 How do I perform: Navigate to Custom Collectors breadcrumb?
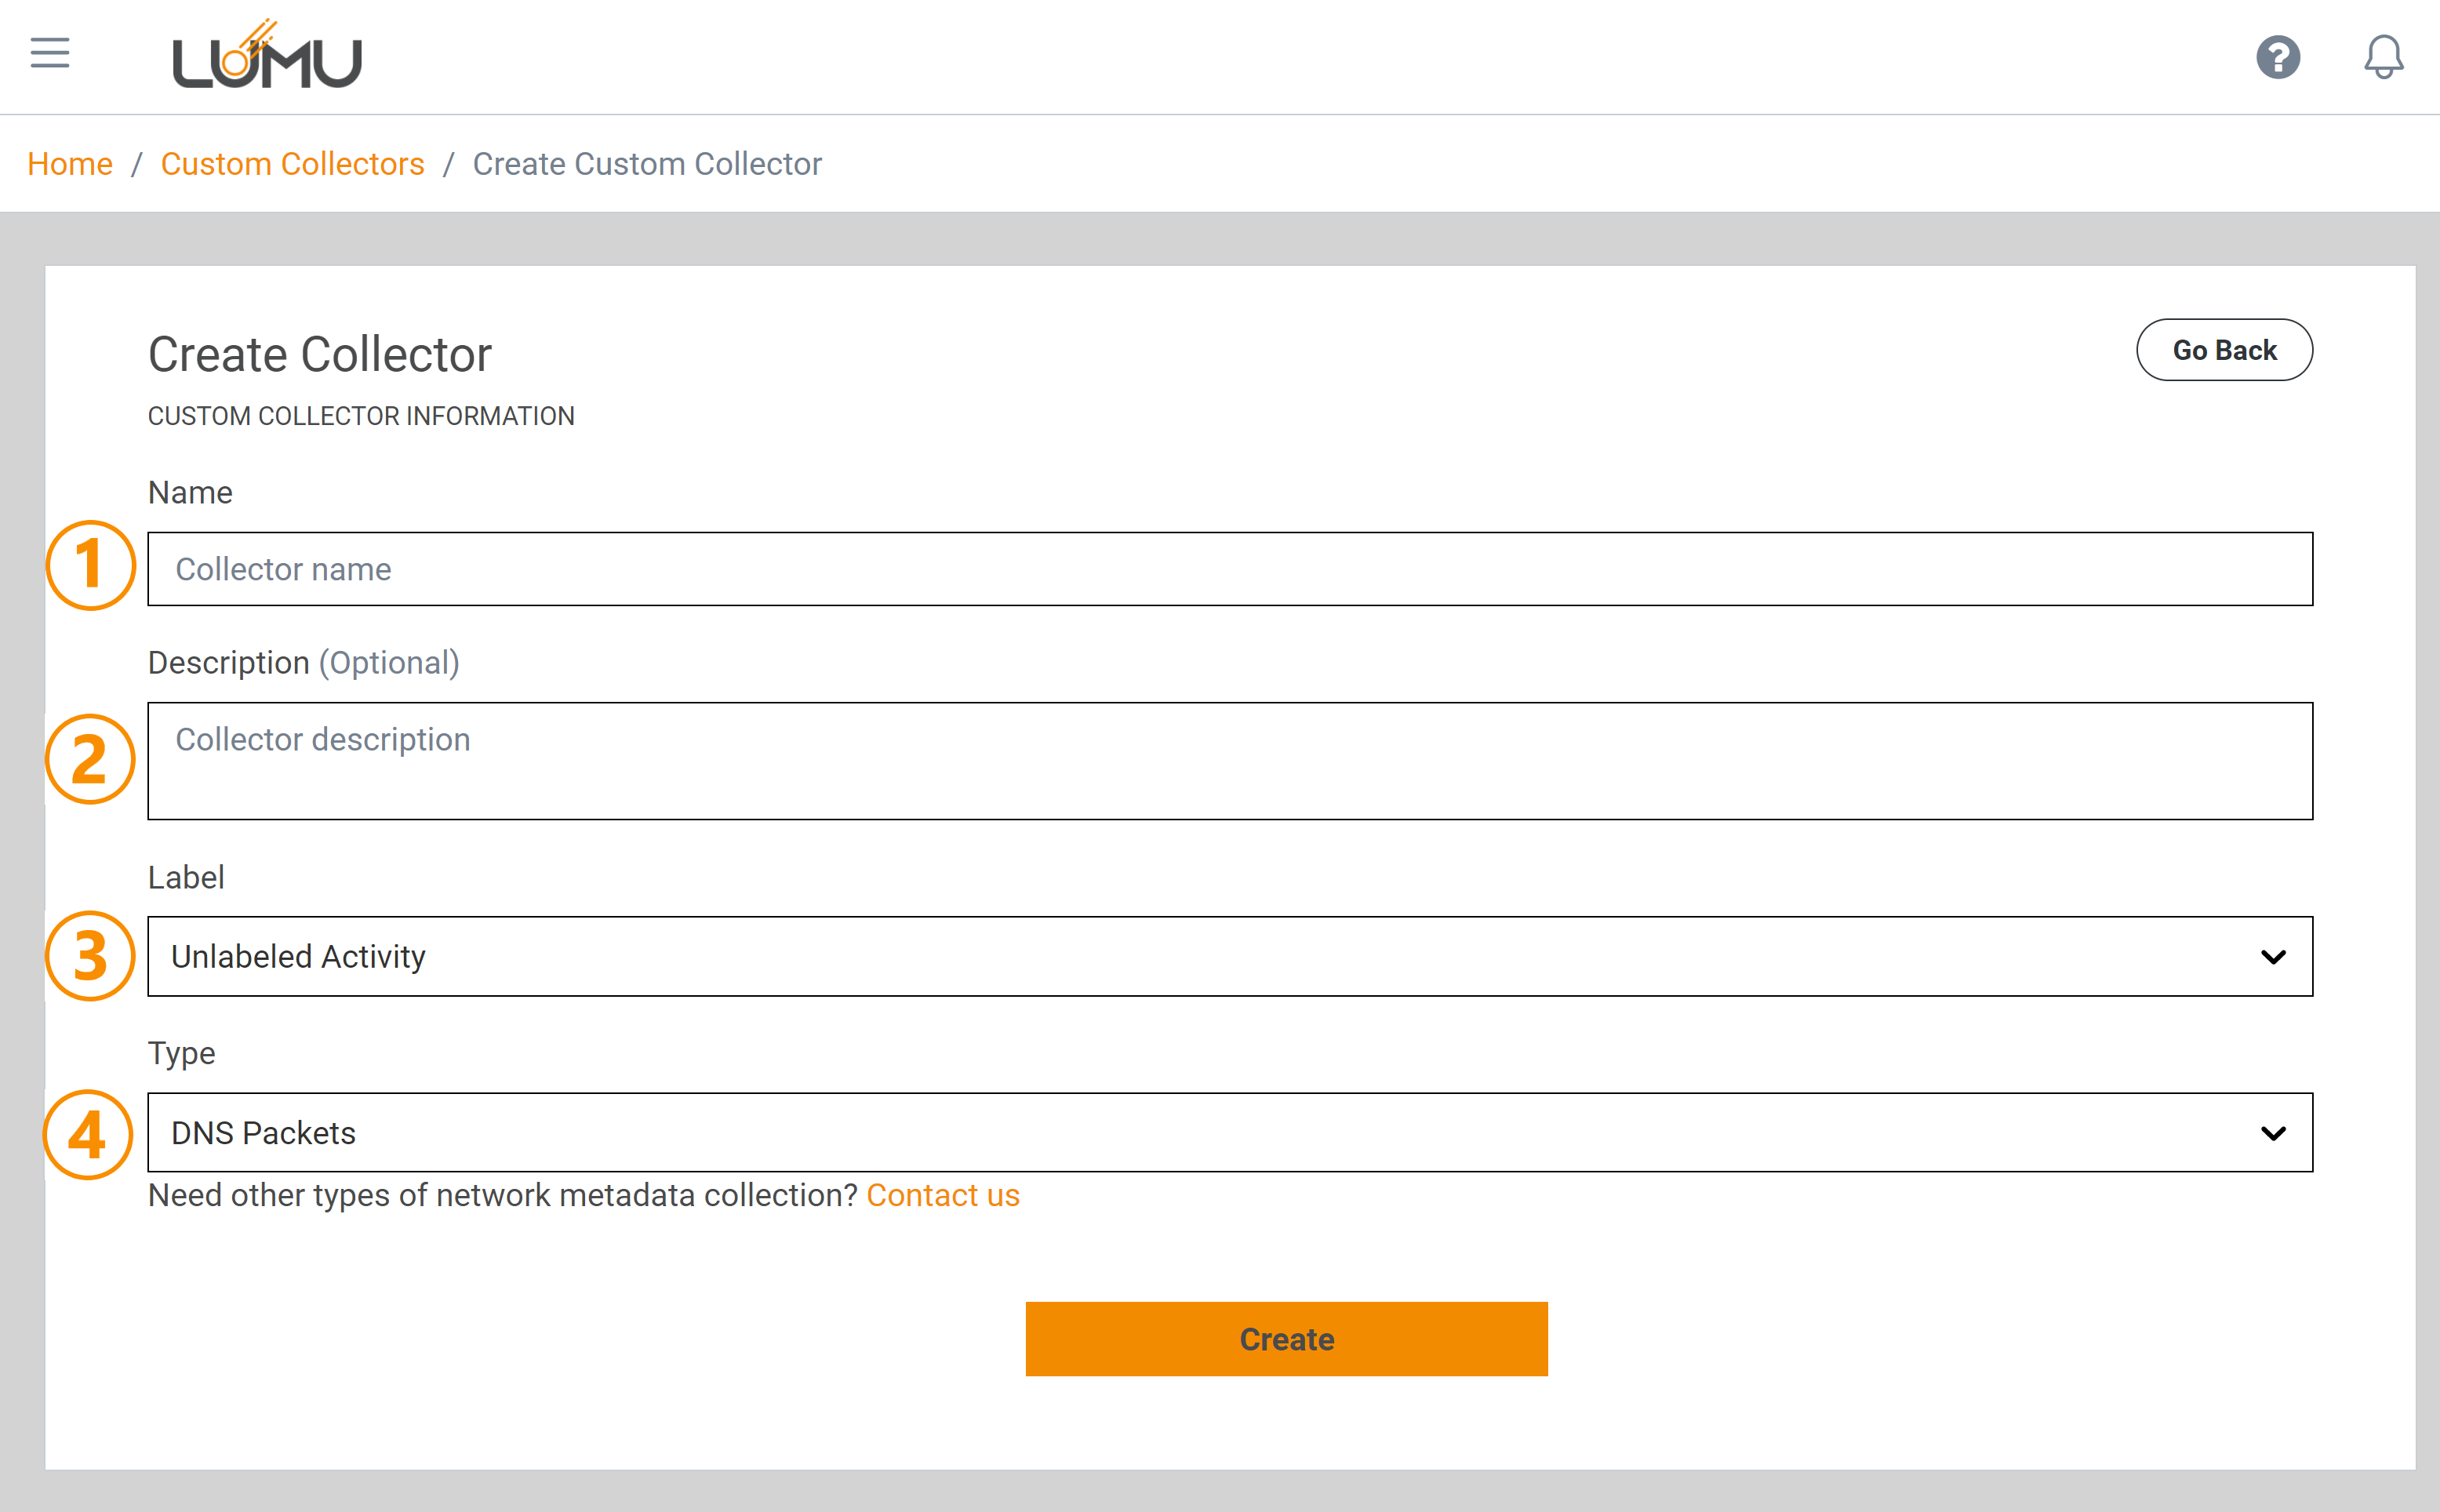pos(292,164)
